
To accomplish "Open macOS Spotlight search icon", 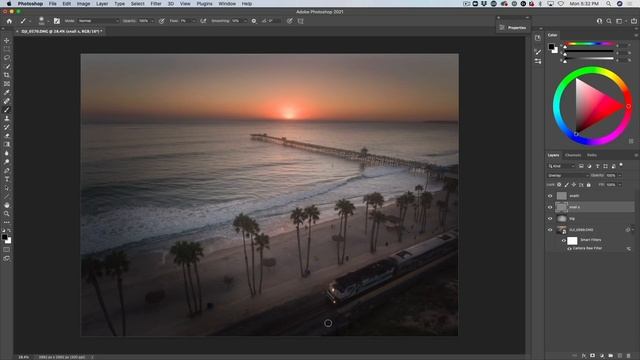I will click(609, 4).
